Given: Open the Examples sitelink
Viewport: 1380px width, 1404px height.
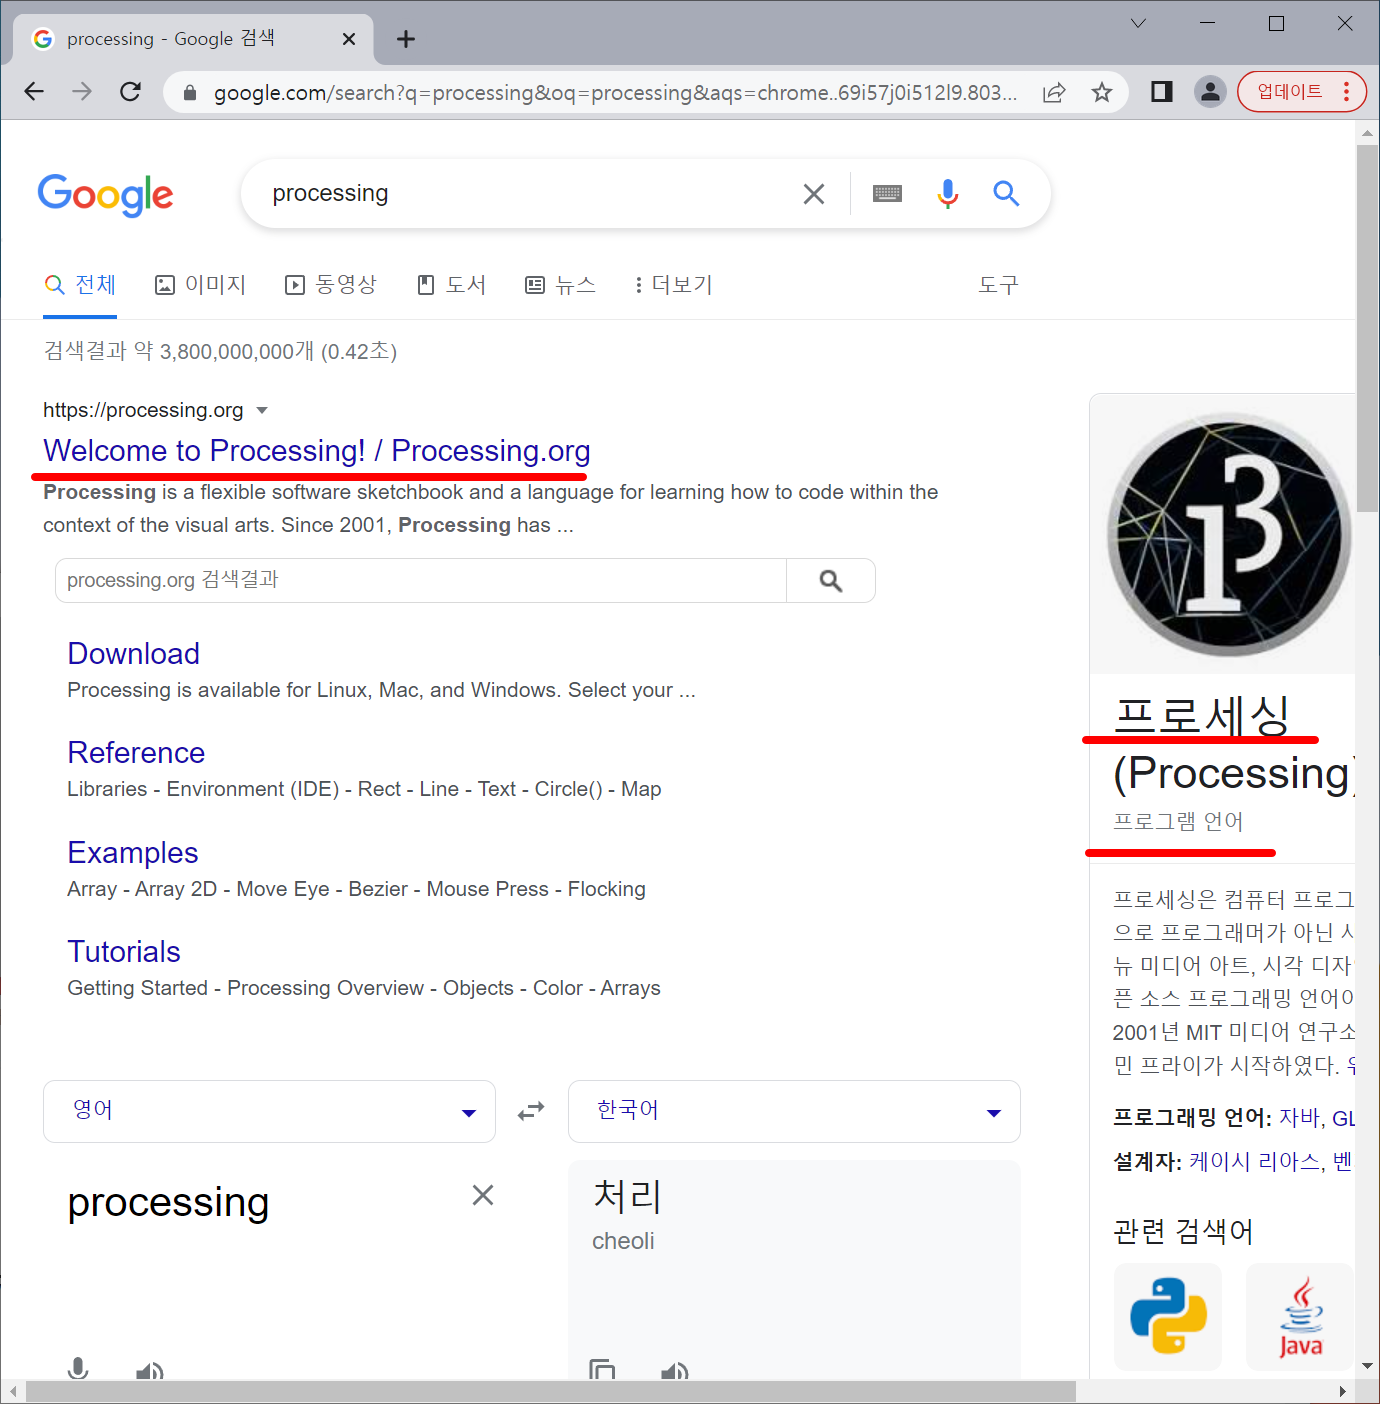Looking at the screenshot, I should 132,853.
